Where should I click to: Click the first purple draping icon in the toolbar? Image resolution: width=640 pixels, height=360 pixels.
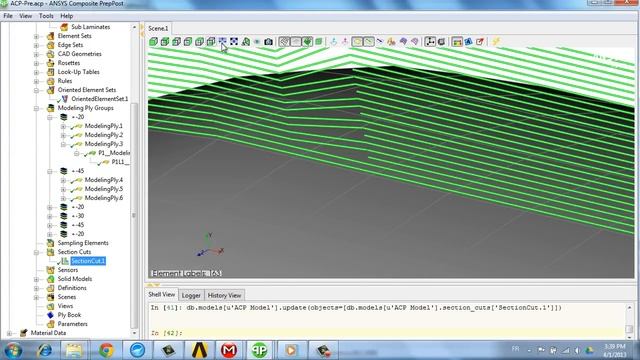403,41
